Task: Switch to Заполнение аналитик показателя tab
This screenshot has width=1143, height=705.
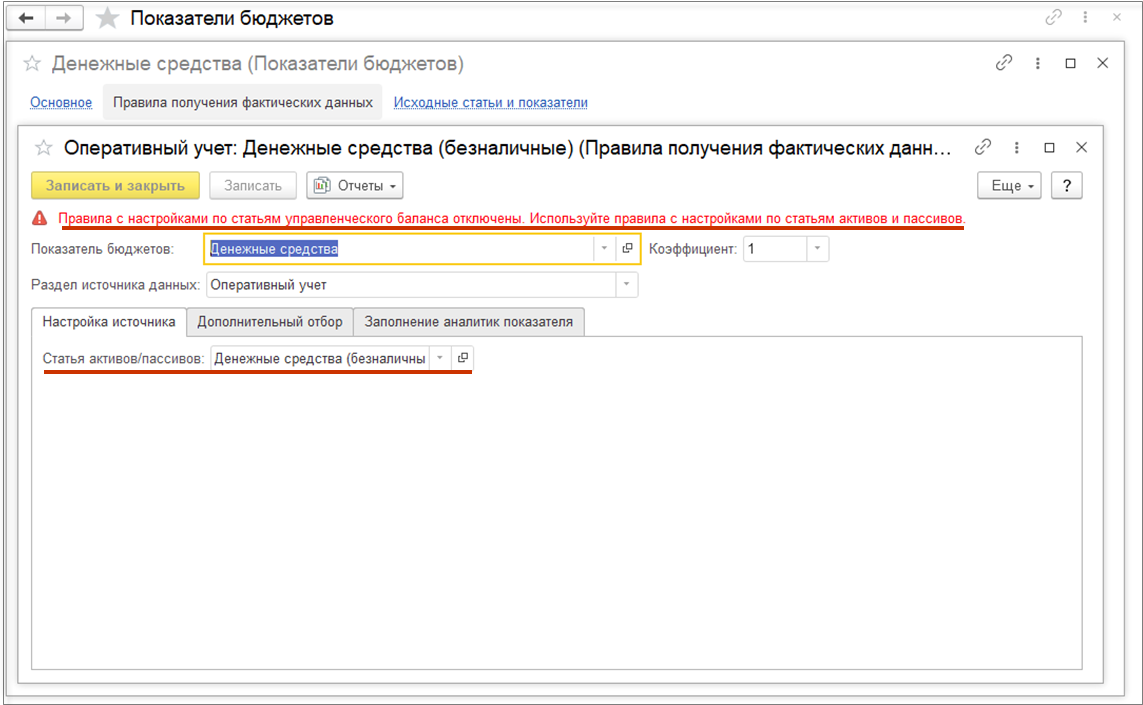Action: 469,322
